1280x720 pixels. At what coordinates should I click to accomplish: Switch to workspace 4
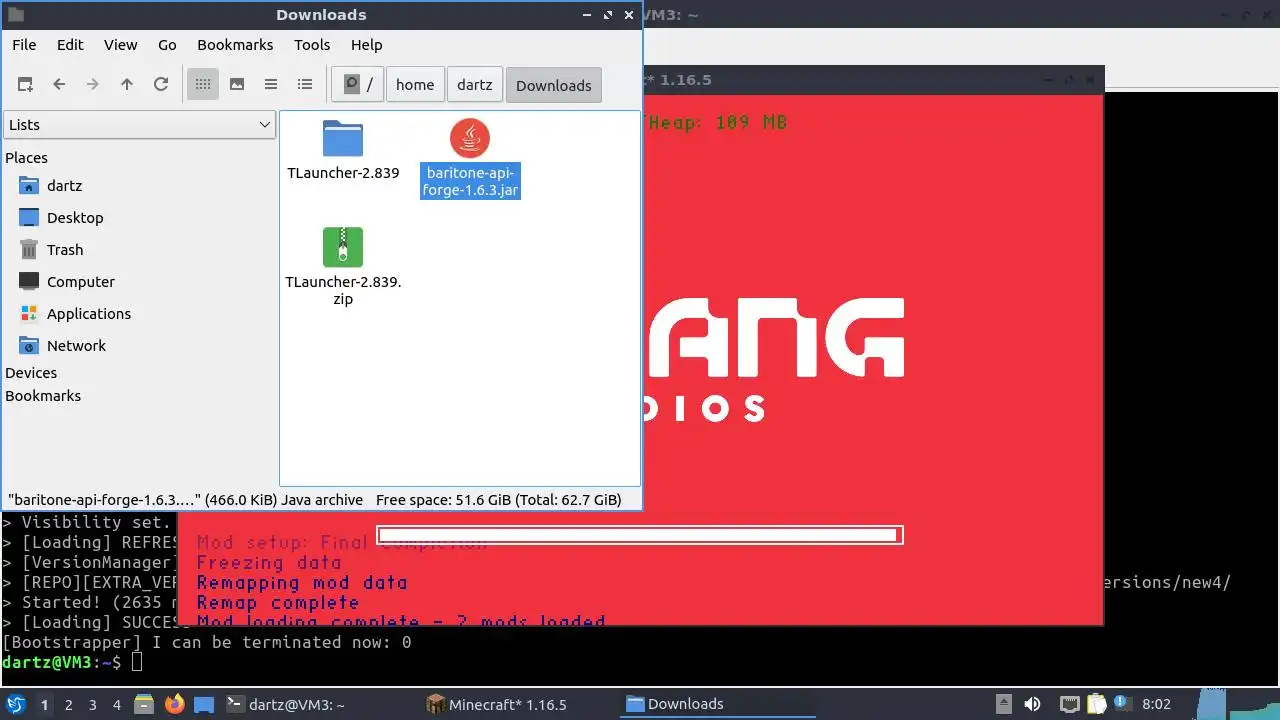(x=116, y=705)
